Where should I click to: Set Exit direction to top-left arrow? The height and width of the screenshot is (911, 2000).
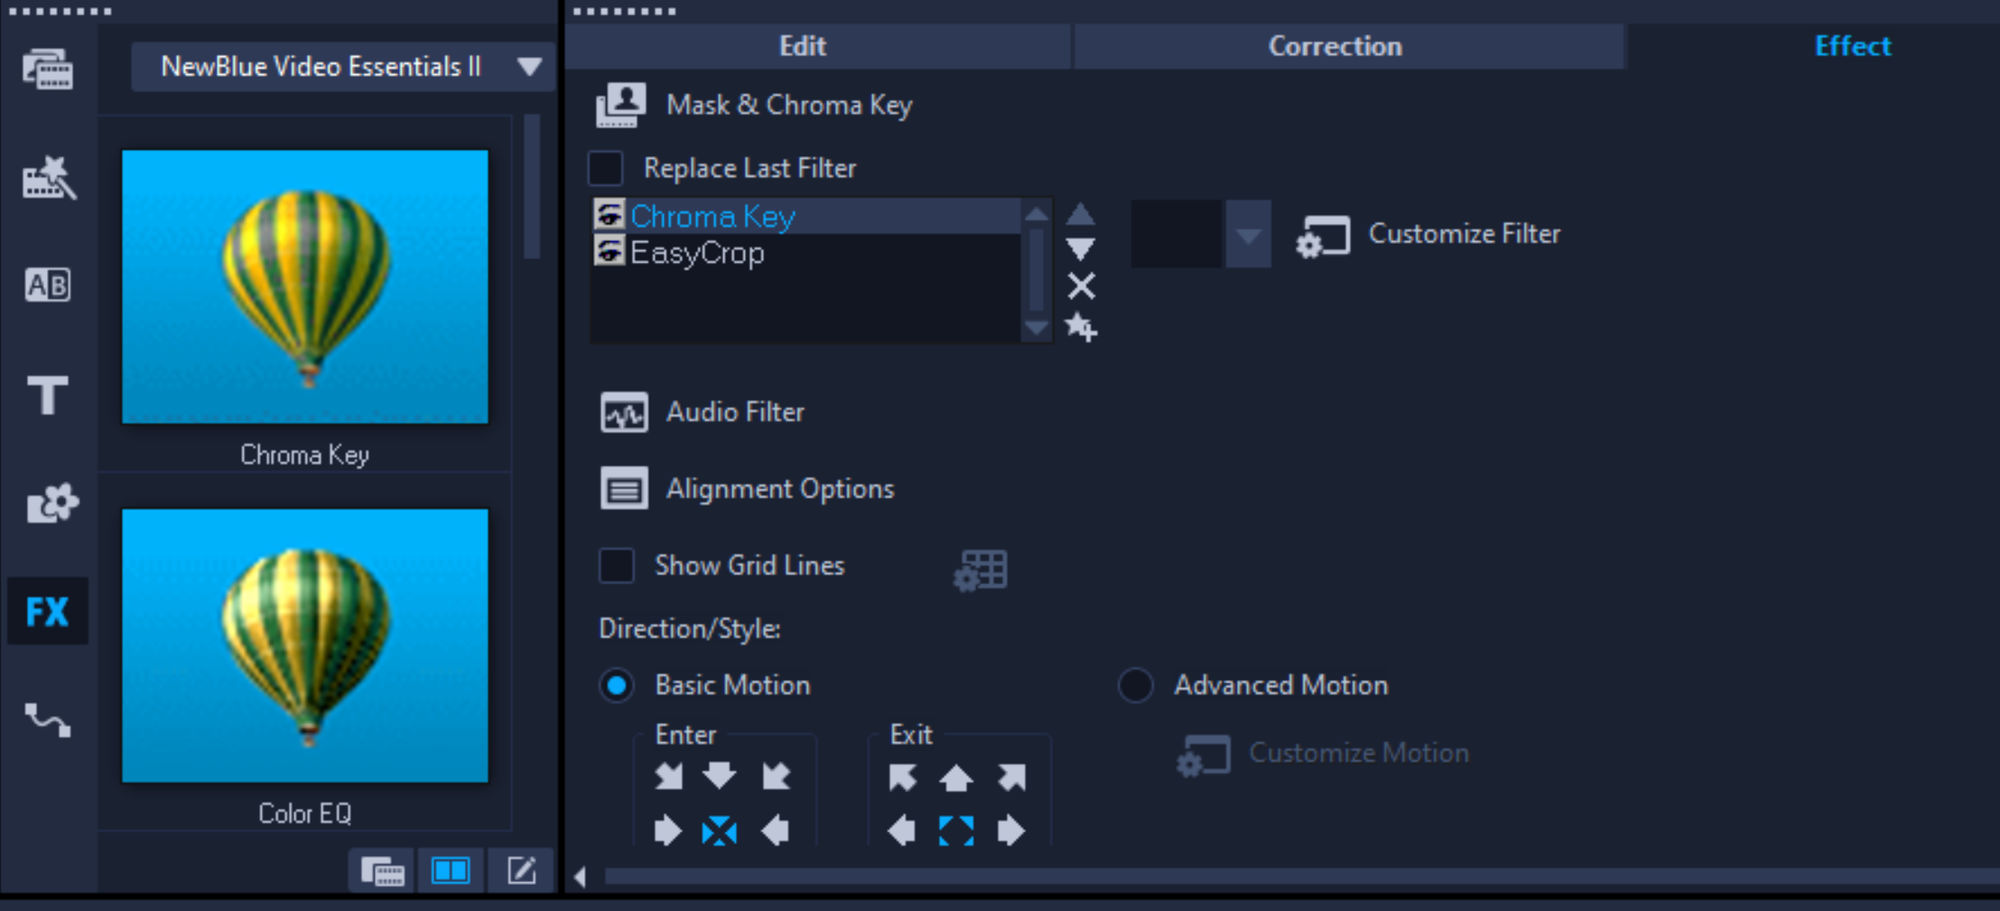coord(902,777)
